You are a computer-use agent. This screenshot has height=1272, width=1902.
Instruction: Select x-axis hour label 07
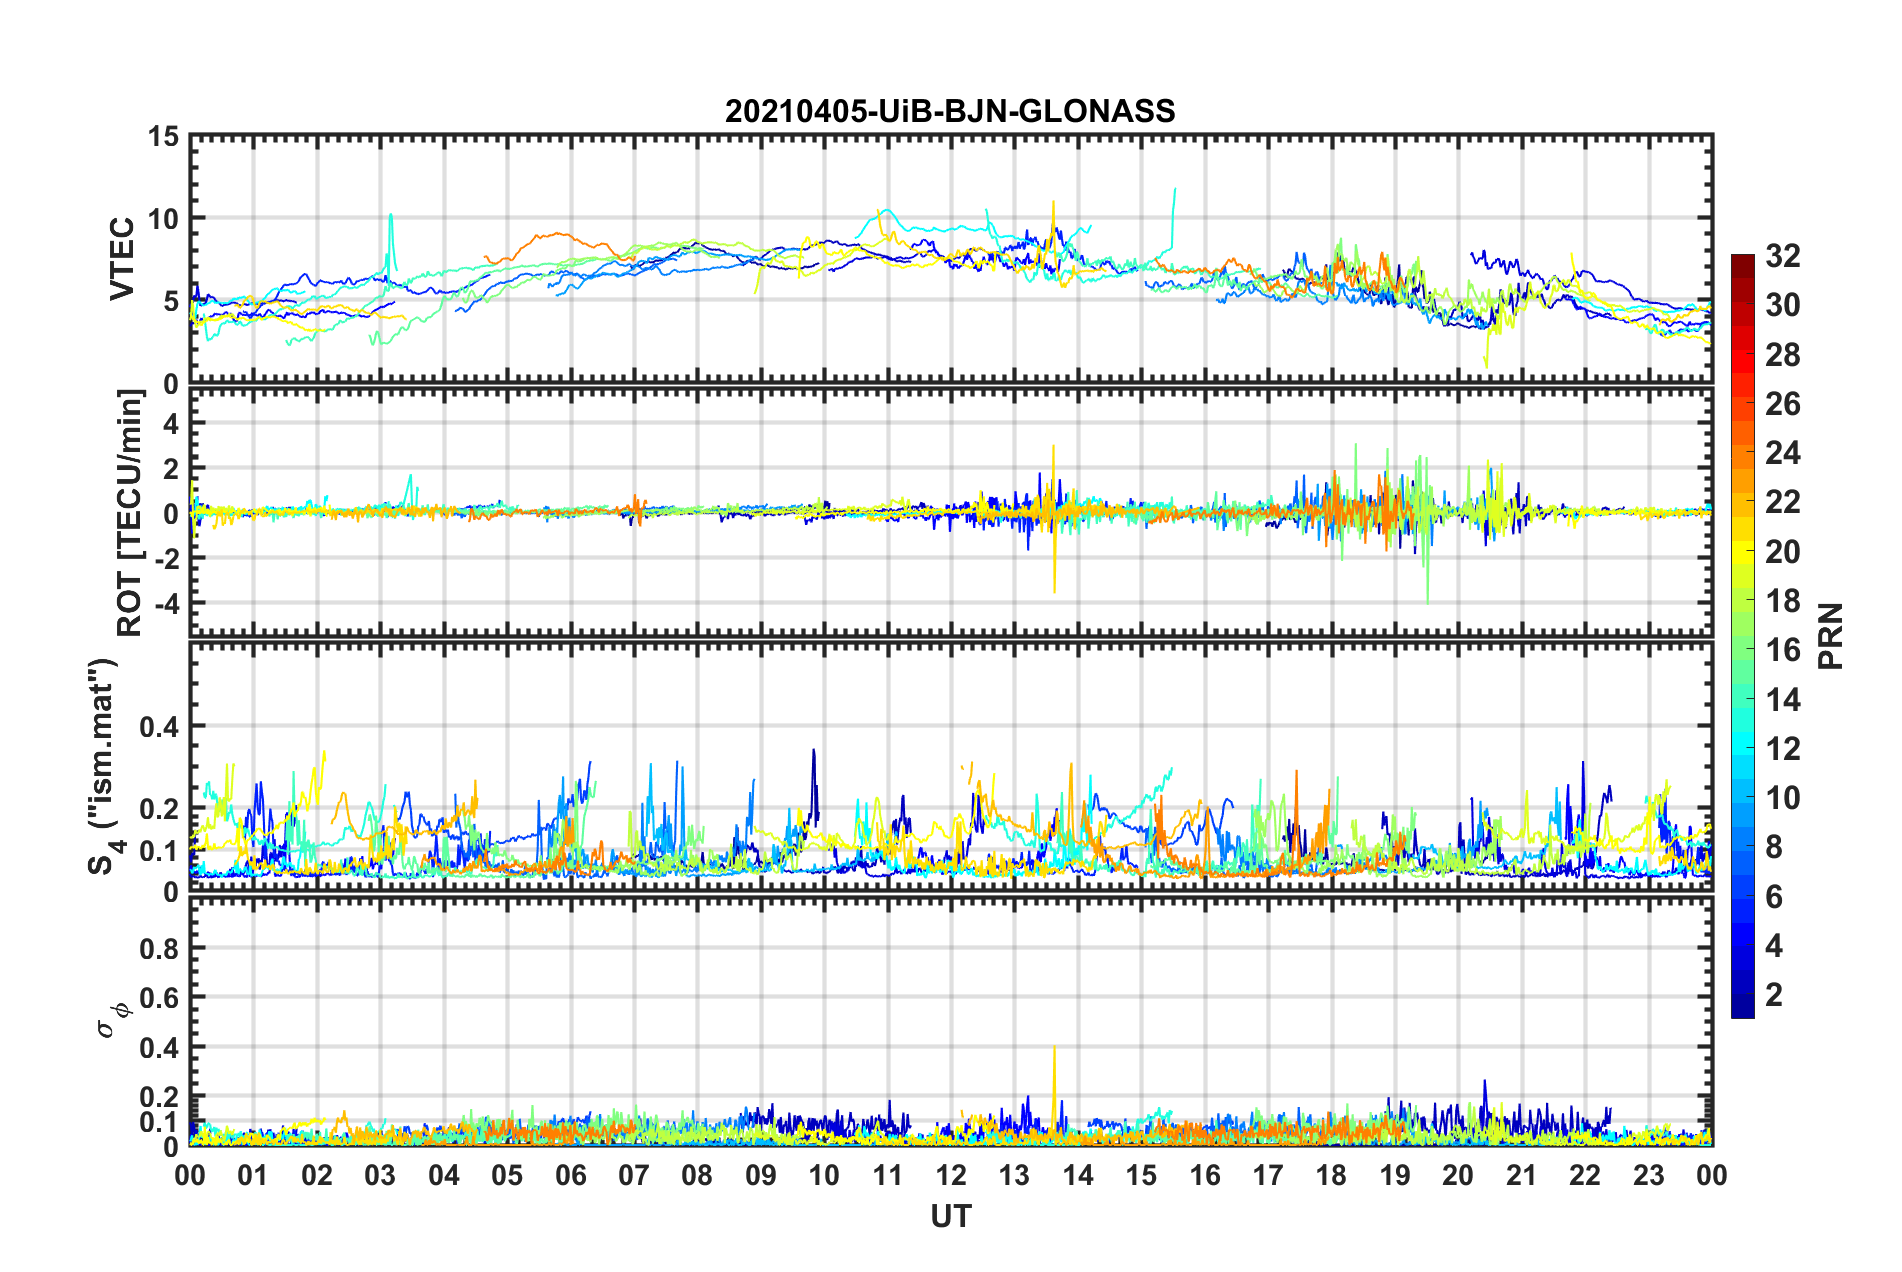tap(634, 1175)
